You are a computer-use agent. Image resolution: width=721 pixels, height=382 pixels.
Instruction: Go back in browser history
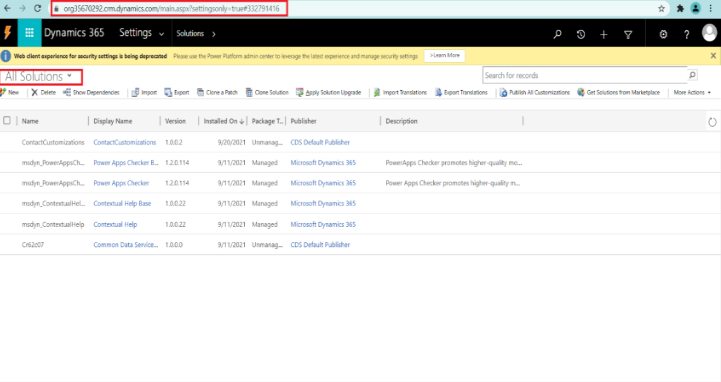tap(7, 8)
